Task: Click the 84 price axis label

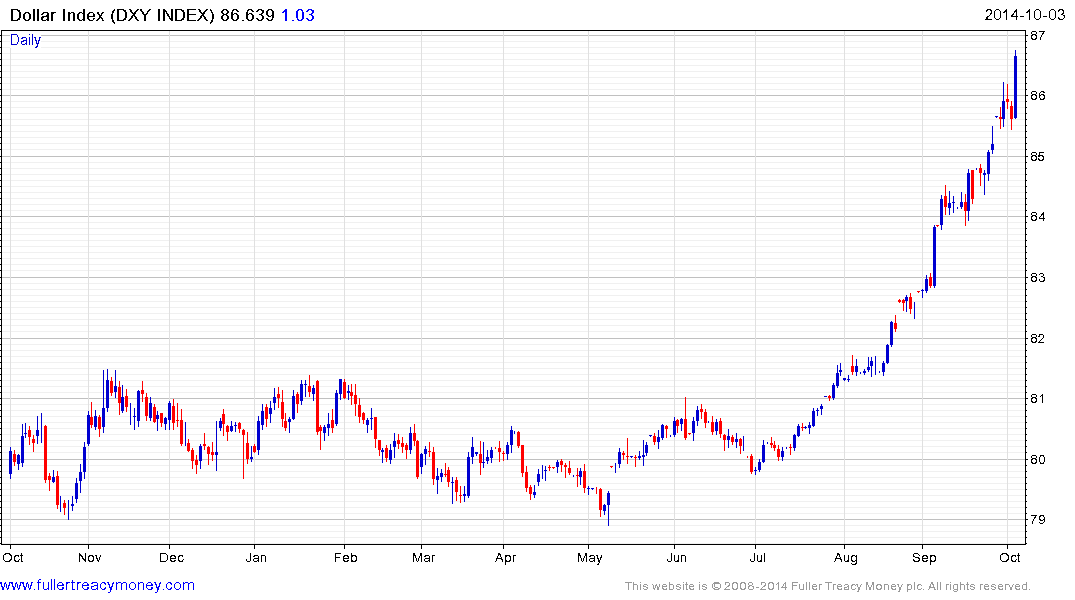Action: (1037, 217)
